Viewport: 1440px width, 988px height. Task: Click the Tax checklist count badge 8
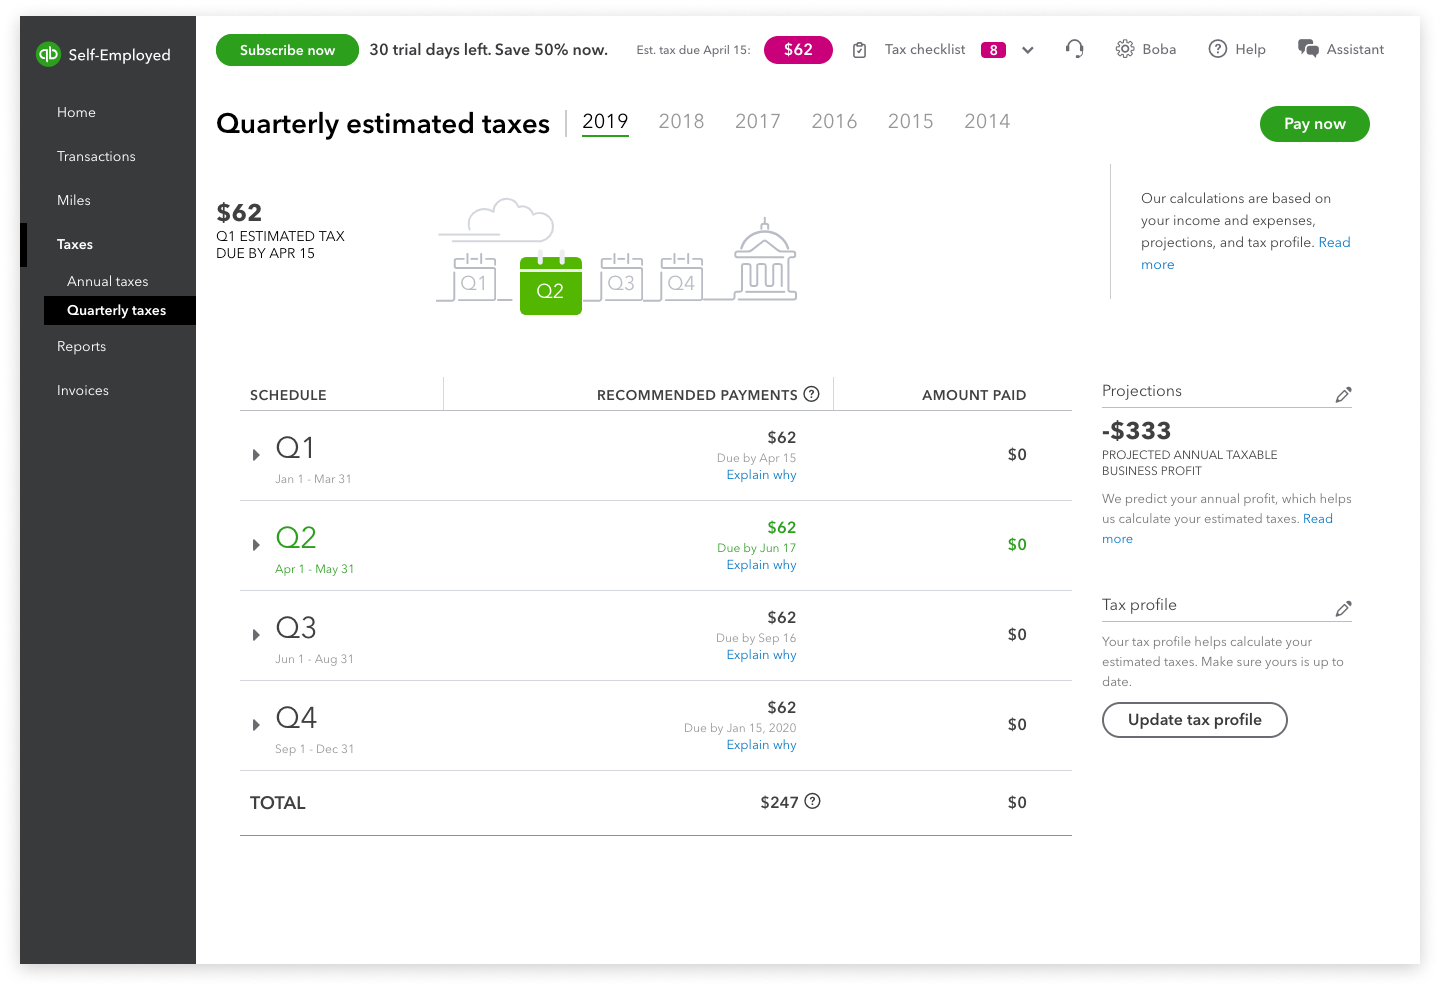point(993,50)
